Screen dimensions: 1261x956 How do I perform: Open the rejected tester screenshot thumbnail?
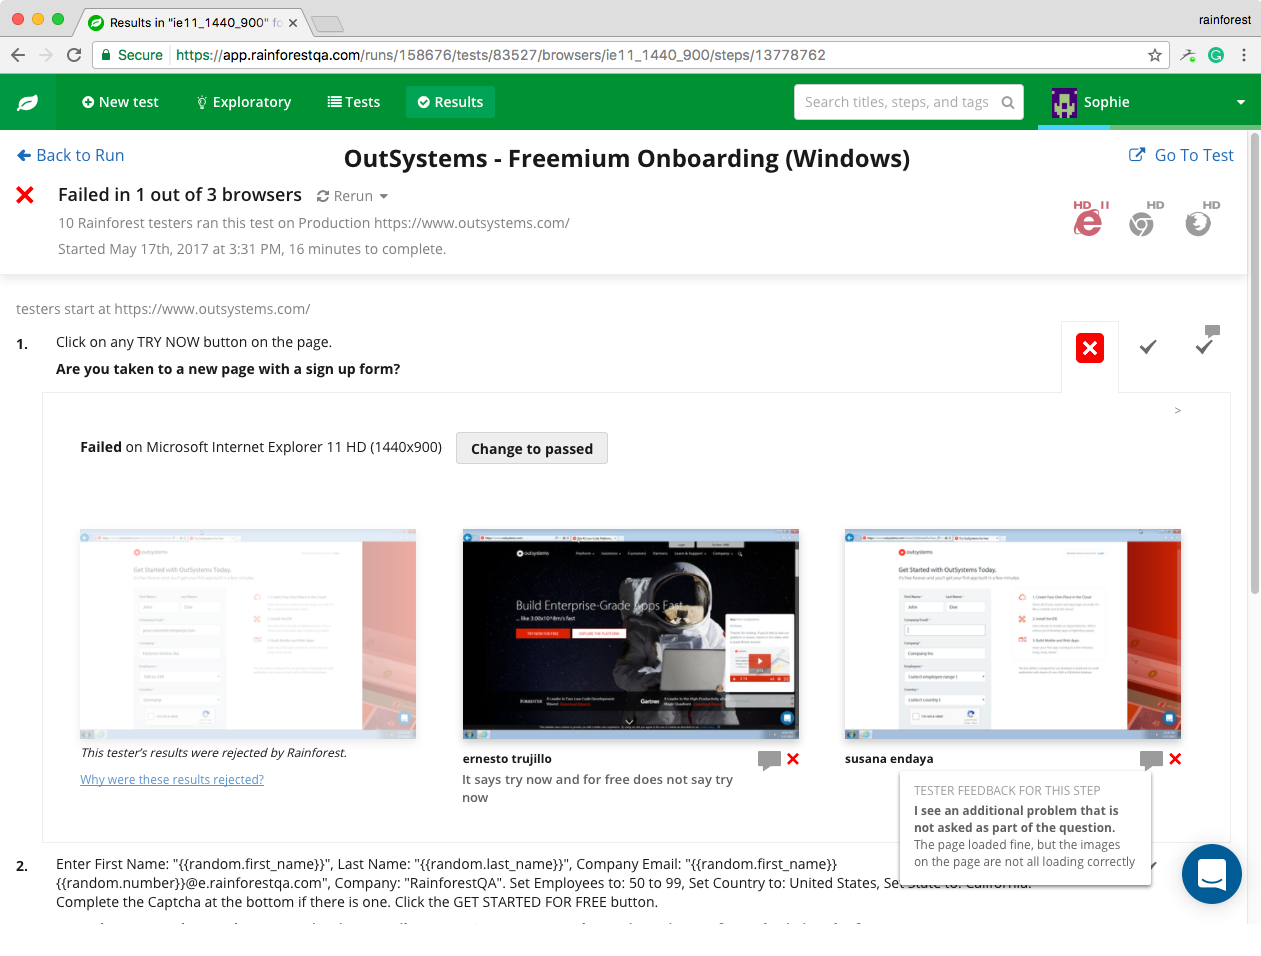point(248,634)
